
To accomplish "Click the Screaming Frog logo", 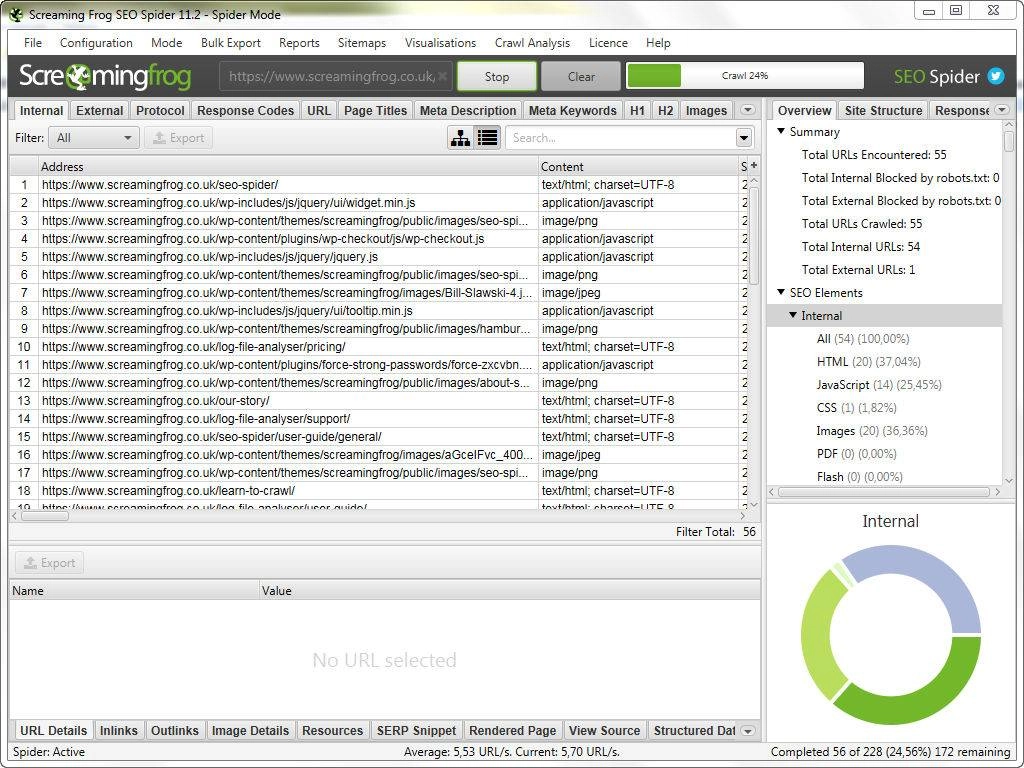I will click(x=104, y=76).
